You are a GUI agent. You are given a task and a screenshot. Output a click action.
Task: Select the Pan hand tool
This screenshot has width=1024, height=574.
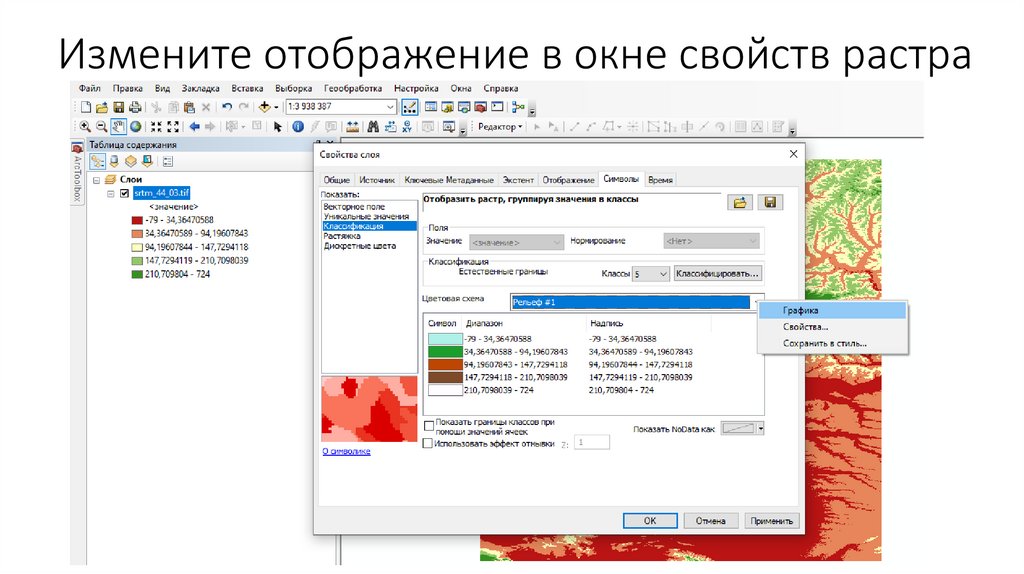pos(118,127)
